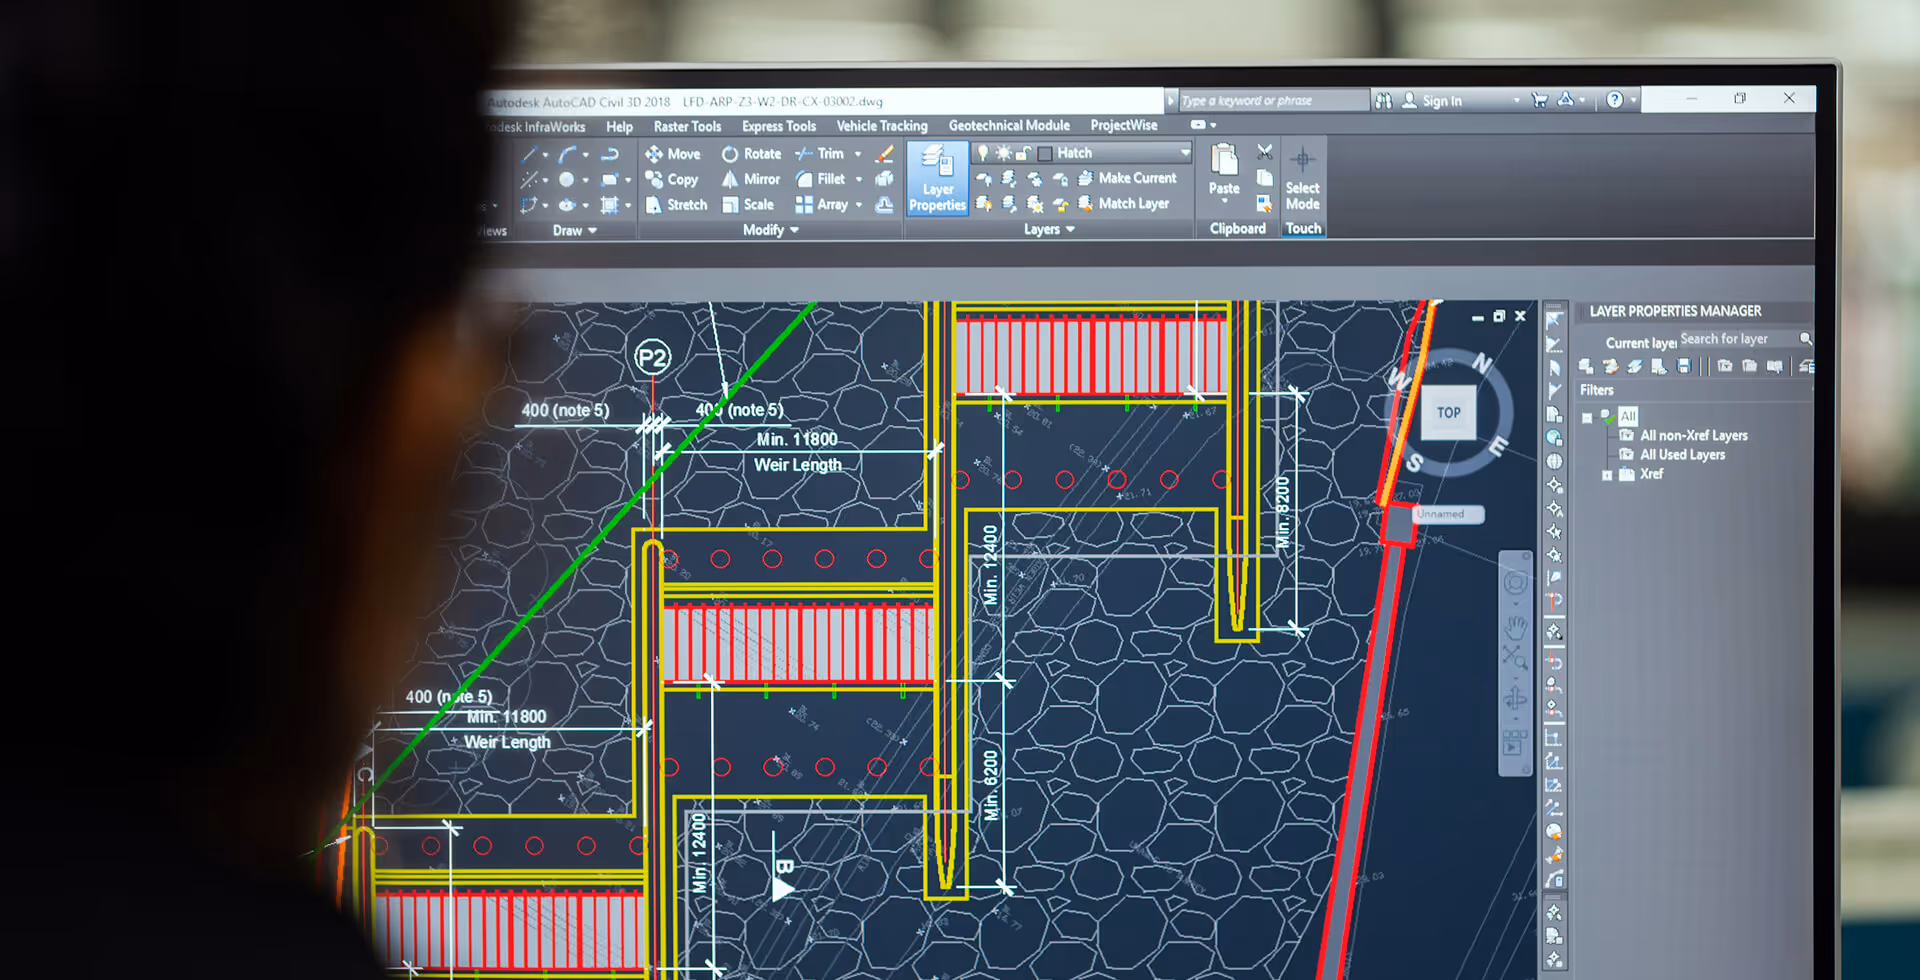Click Zoom Extents icon in navigation bar
1920x980 pixels.
tap(1515, 658)
